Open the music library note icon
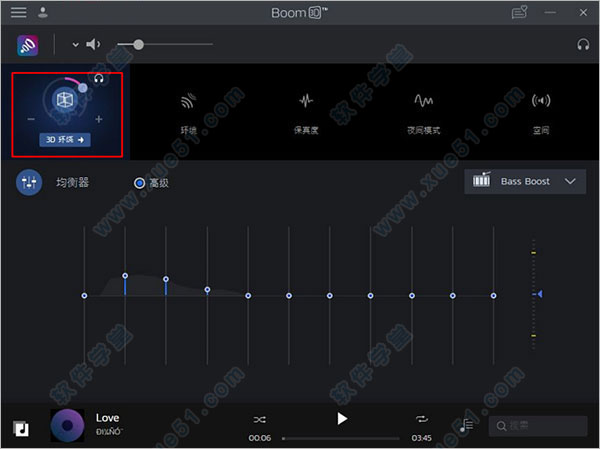The height and width of the screenshot is (449, 600). (21, 428)
